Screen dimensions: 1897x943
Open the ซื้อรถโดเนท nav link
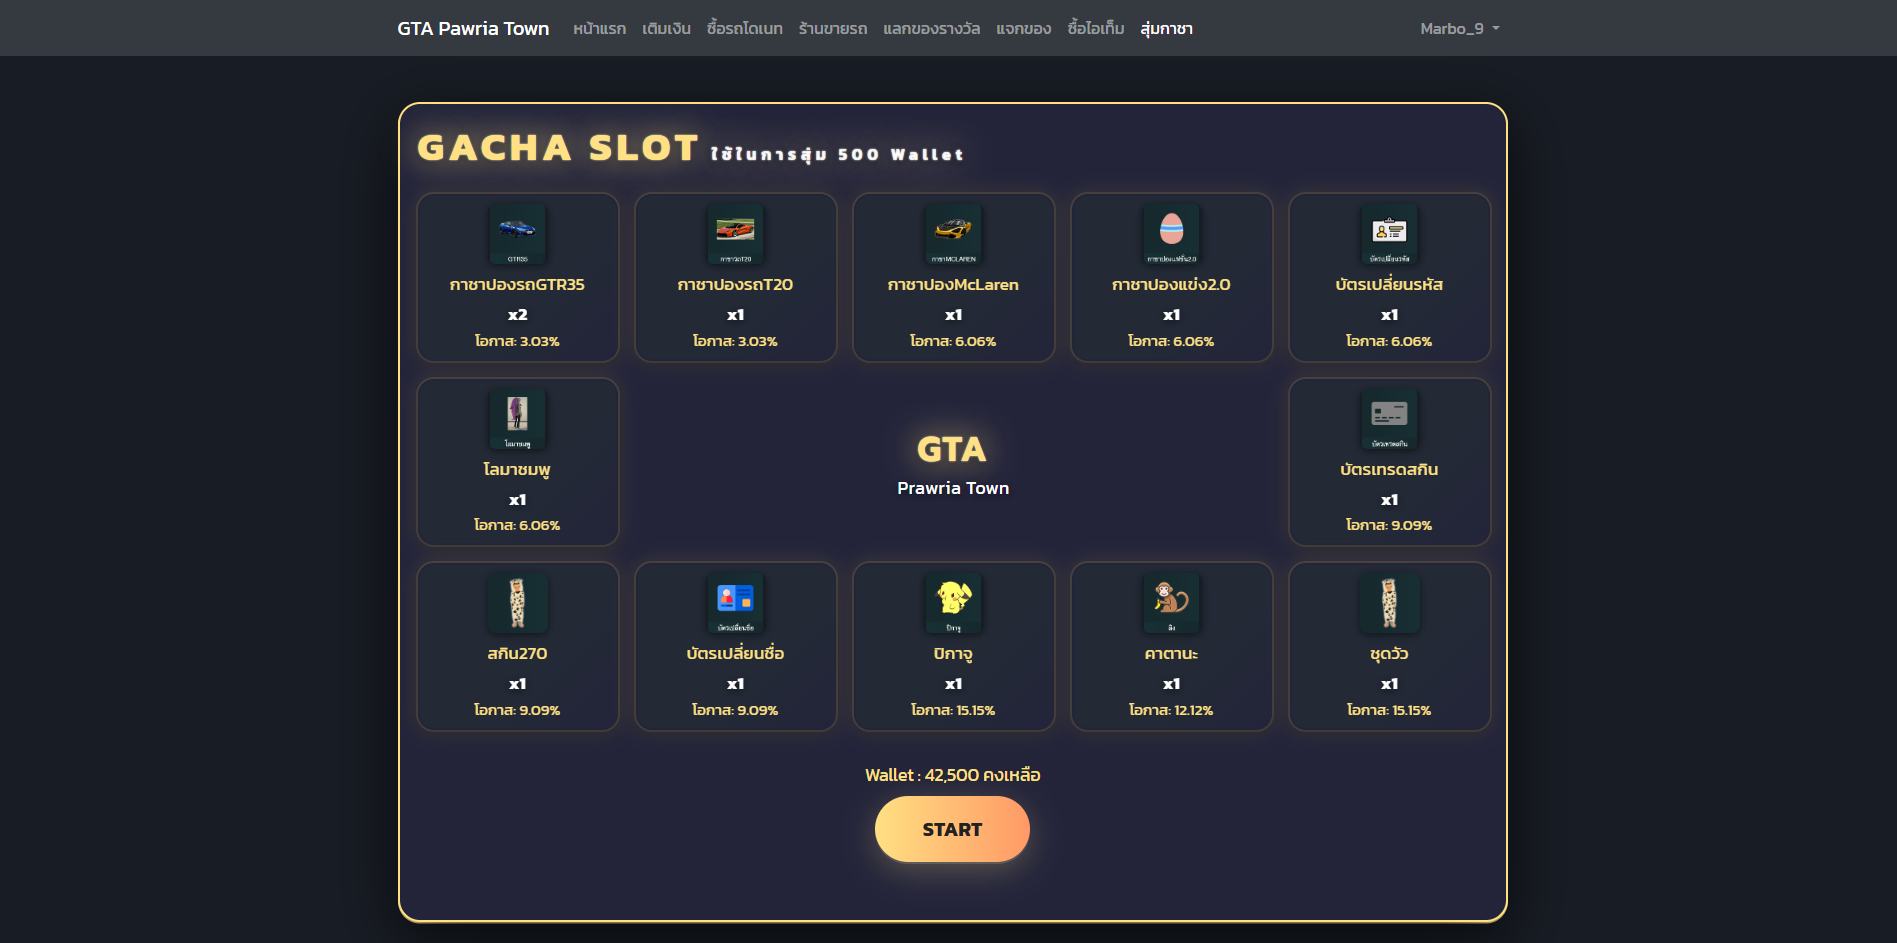tap(744, 28)
